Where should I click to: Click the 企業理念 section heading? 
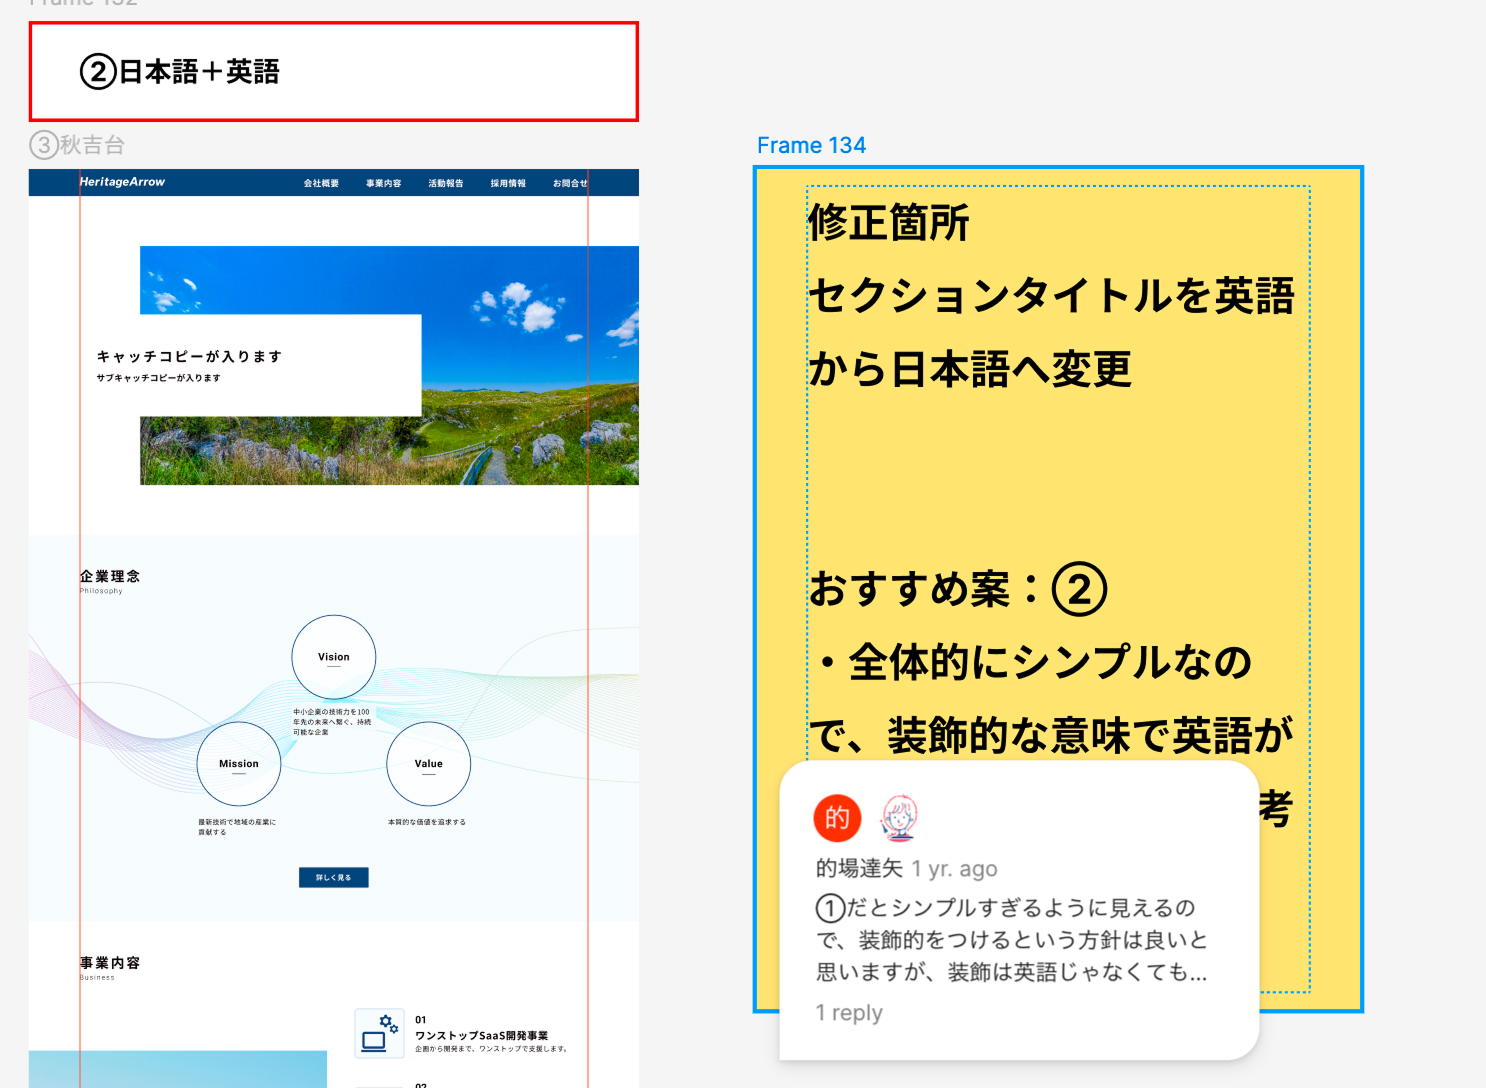click(x=110, y=576)
